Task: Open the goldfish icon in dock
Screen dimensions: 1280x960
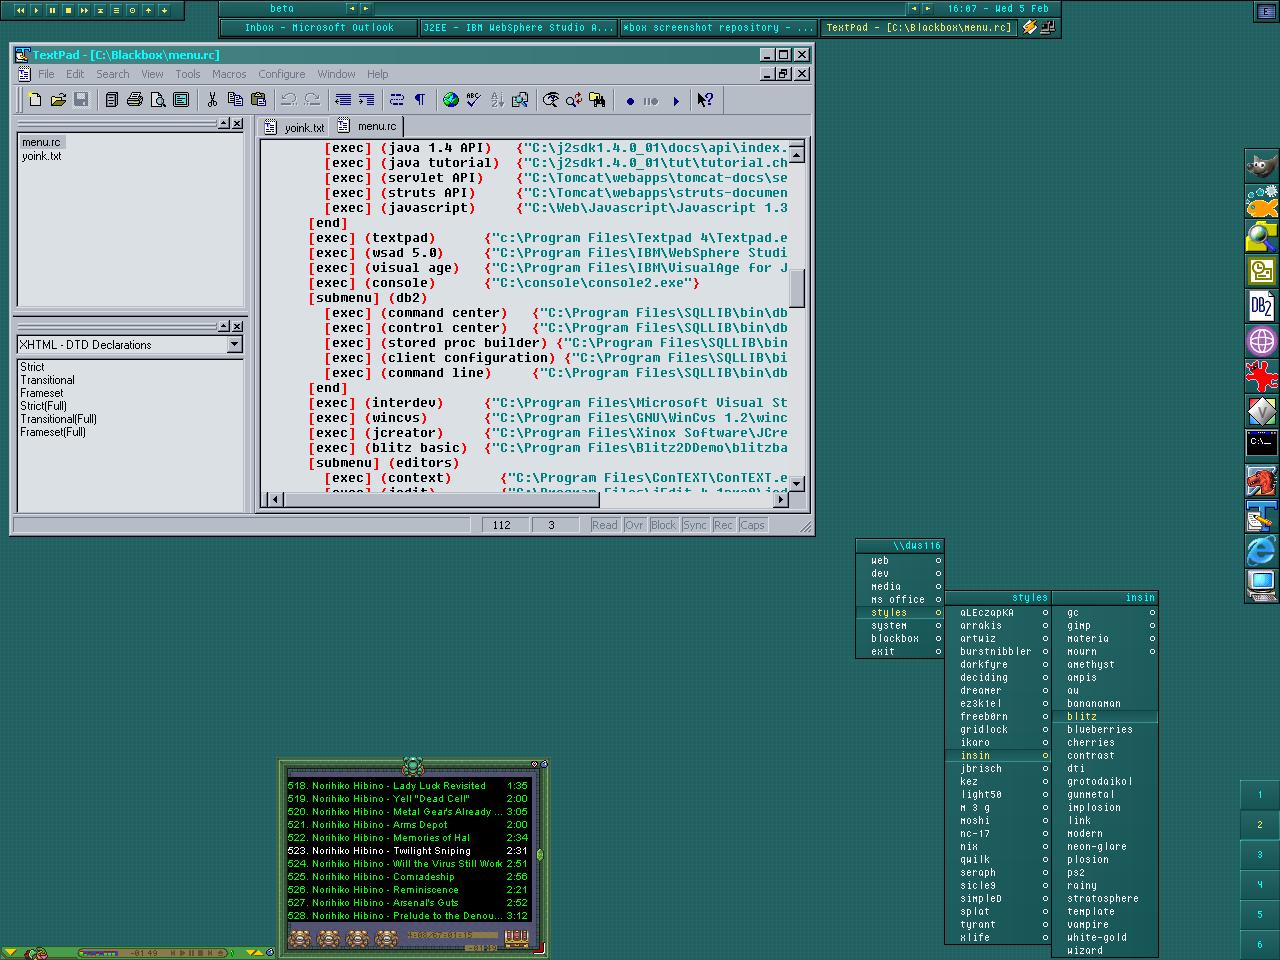Action: tap(1261, 202)
